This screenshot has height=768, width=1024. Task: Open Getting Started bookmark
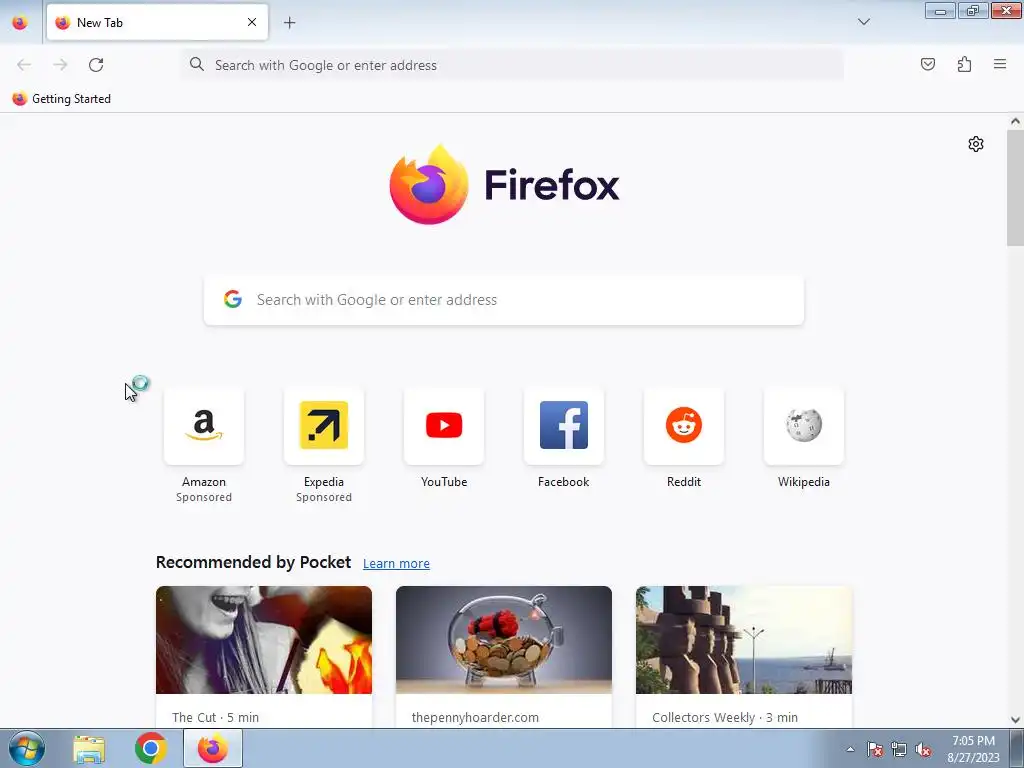pyautogui.click(x=61, y=99)
